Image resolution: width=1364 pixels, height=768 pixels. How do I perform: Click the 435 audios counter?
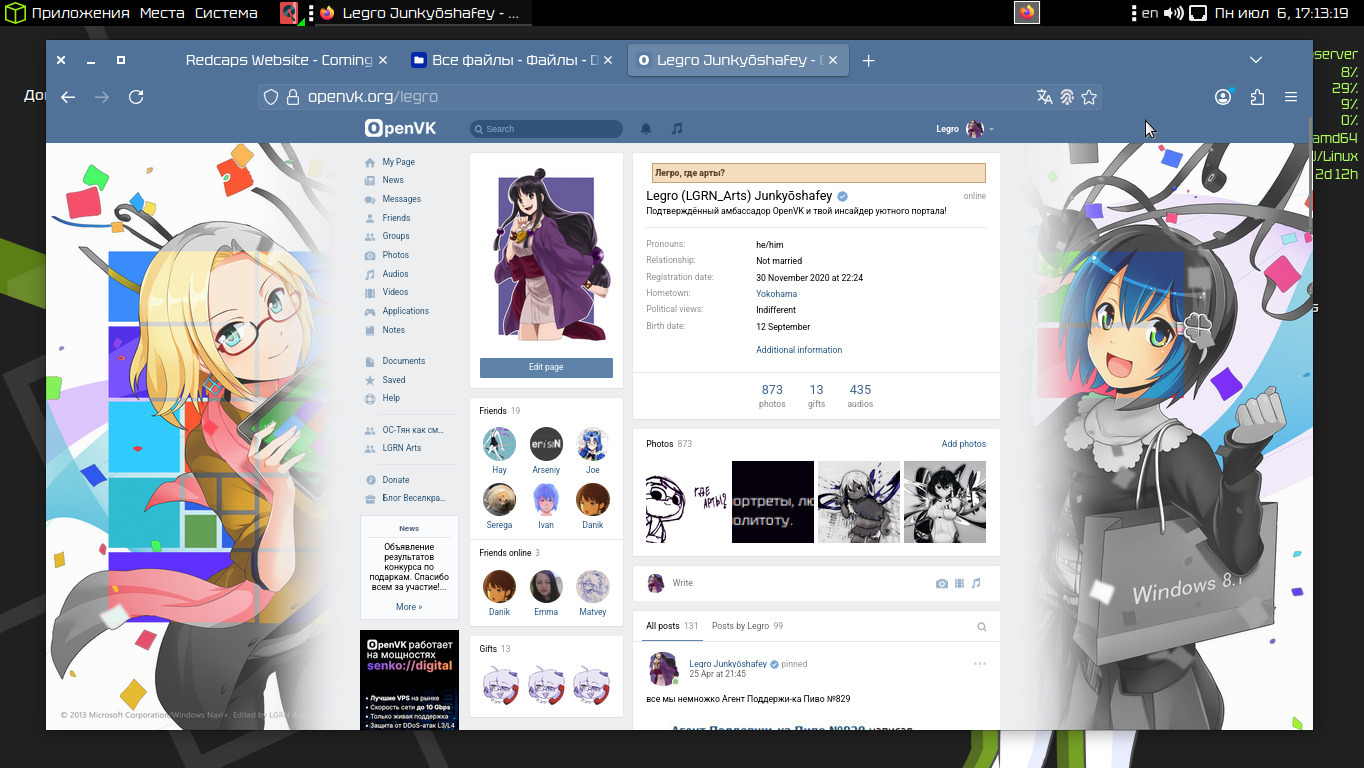coord(860,396)
